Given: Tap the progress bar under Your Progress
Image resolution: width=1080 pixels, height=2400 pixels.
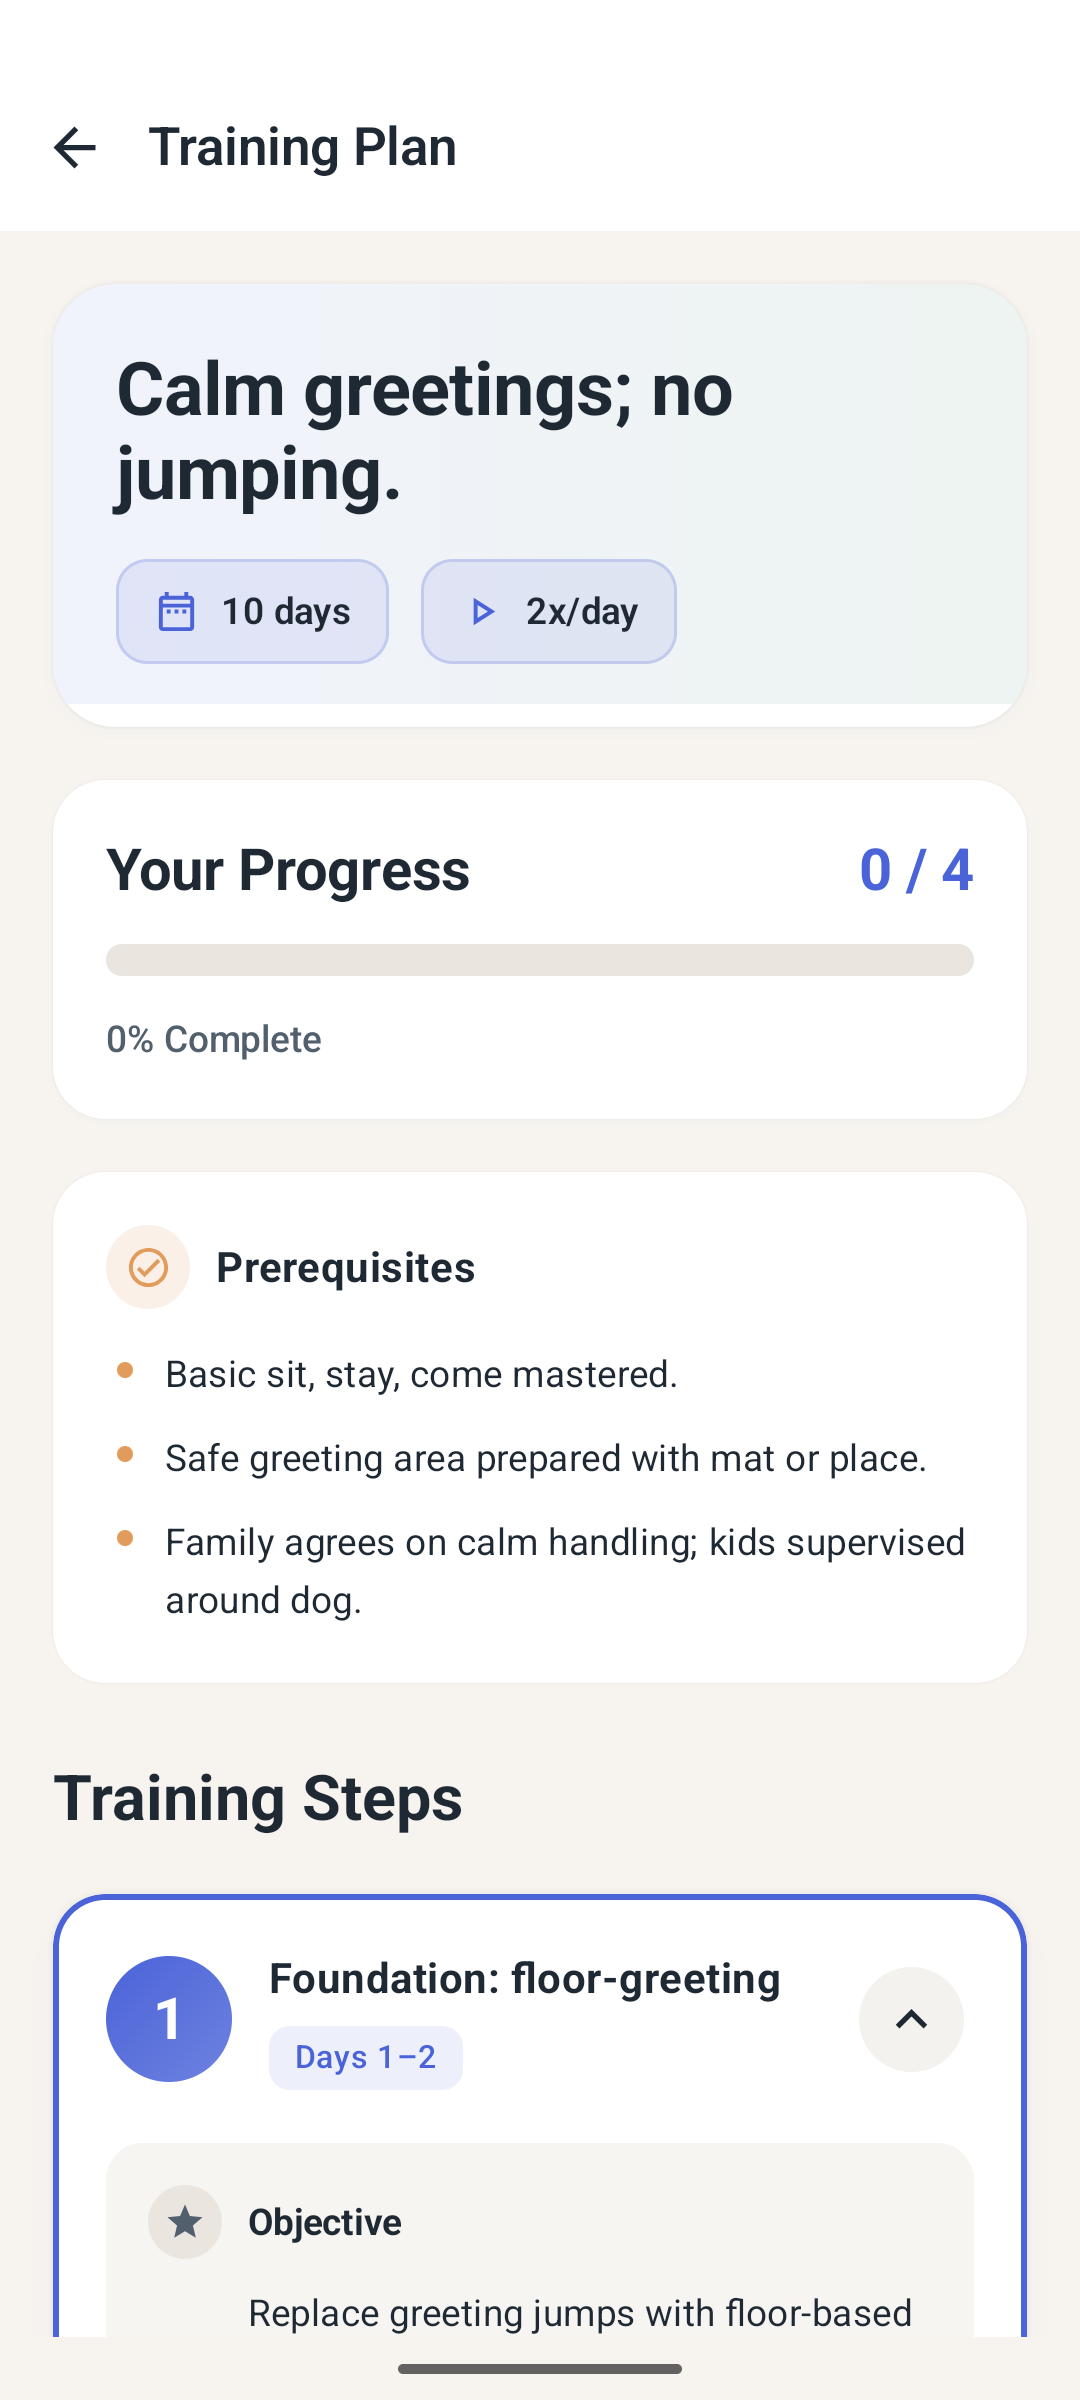Looking at the screenshot, I should 540,960.
